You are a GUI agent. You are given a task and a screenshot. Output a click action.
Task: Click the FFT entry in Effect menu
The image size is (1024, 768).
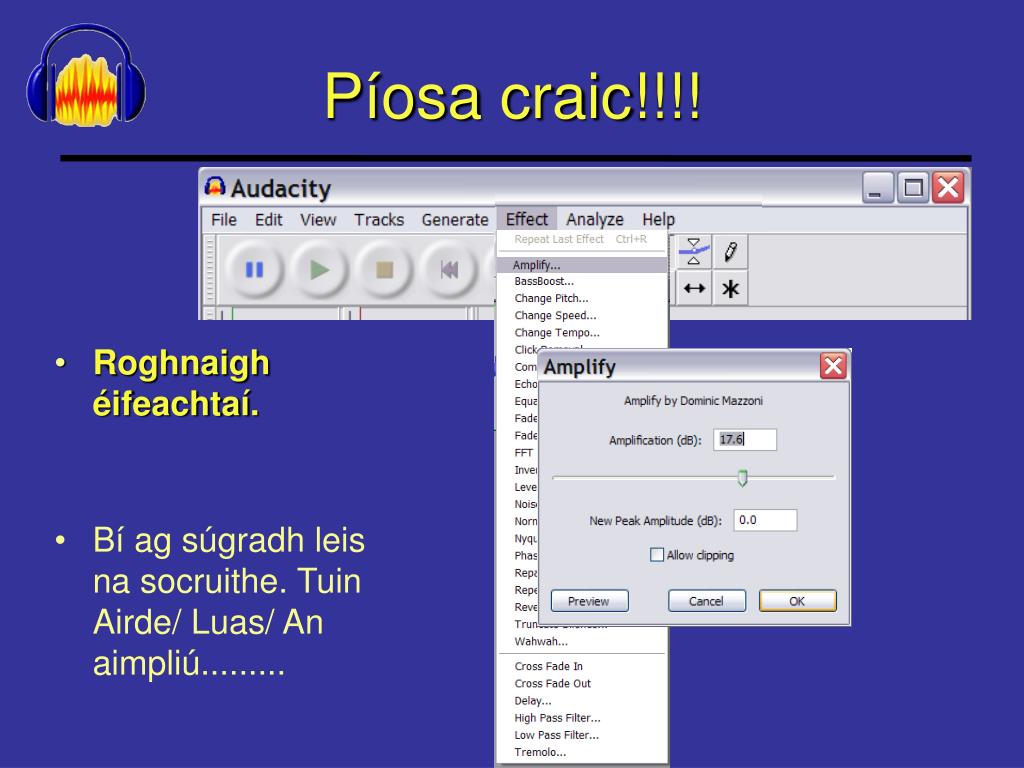pyautogui.click(x=524, y=453)
